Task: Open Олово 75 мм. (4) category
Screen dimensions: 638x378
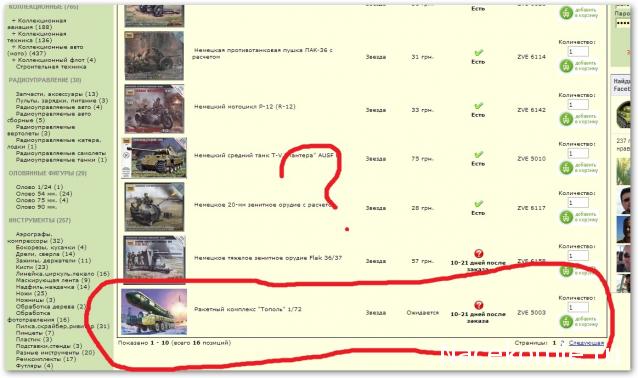Action: tap(42, 200)
